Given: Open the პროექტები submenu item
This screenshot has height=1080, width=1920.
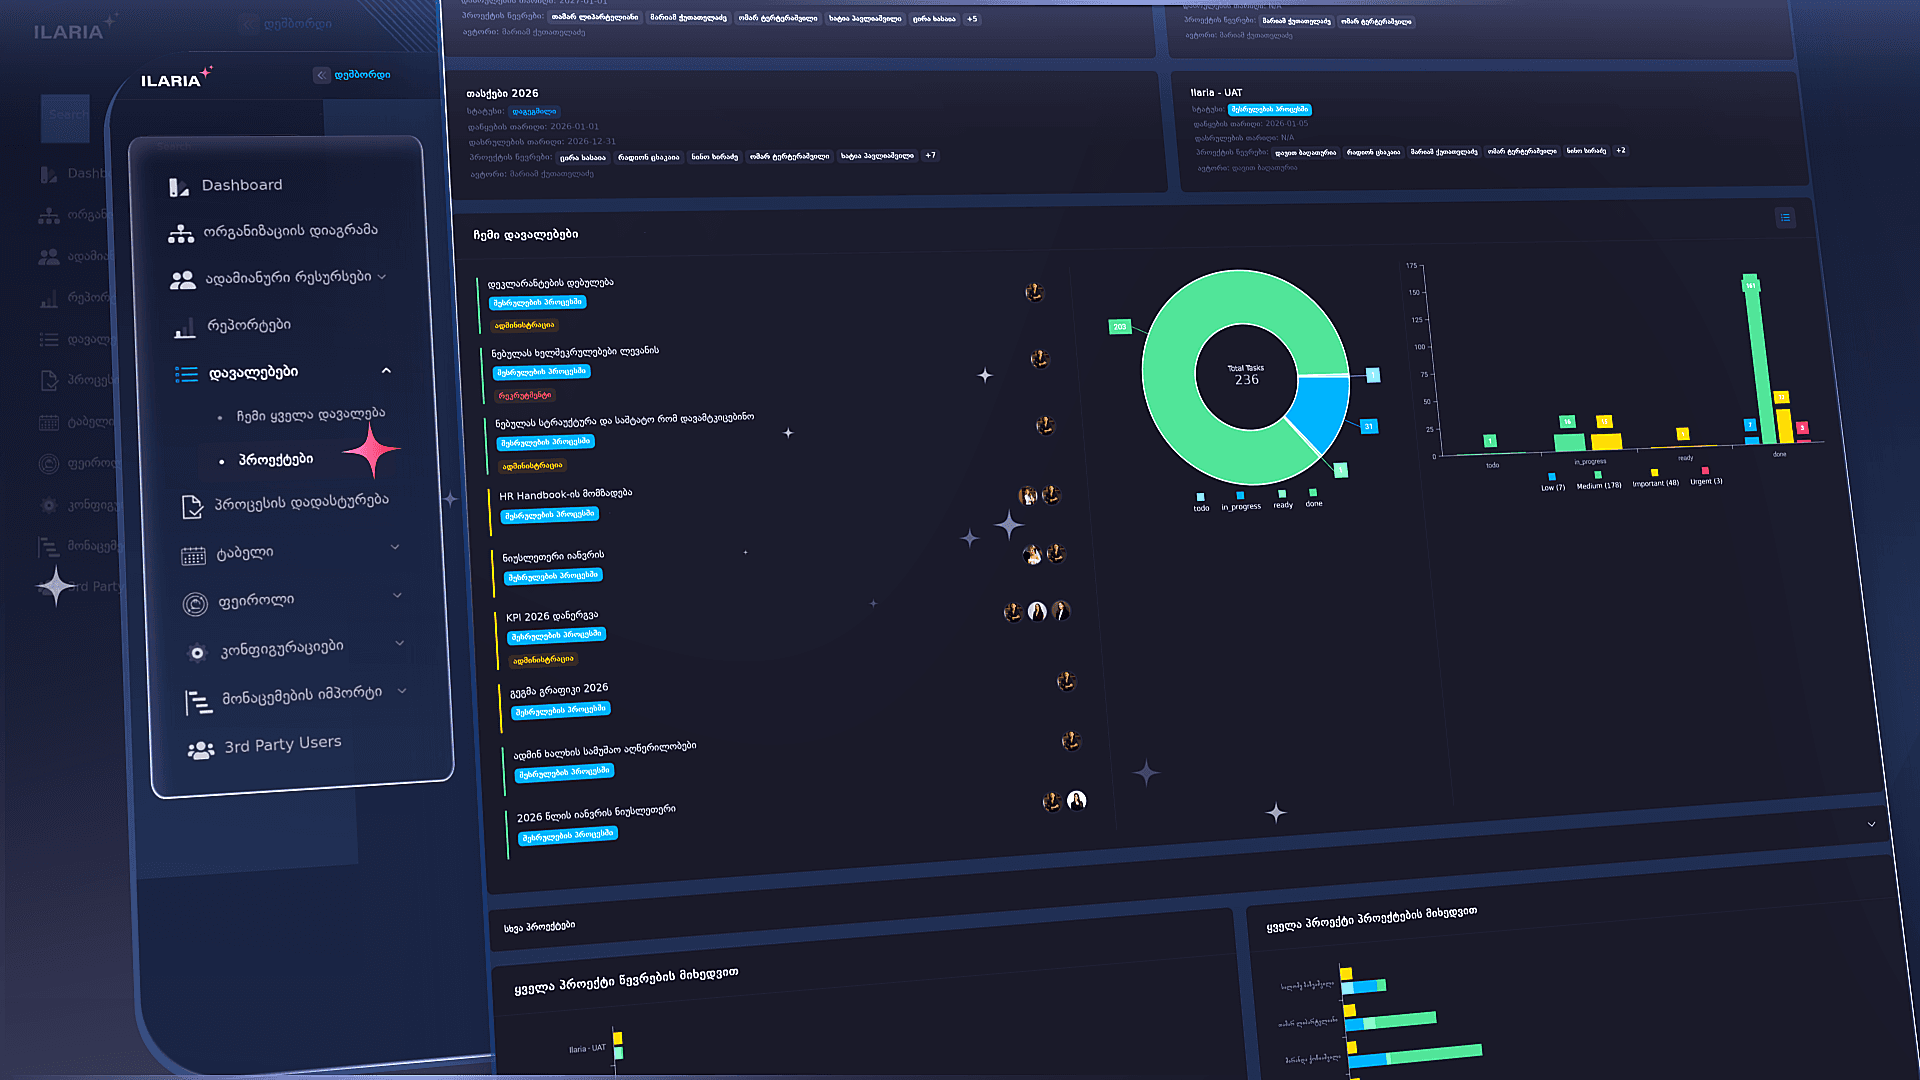Looking at the screenshot, I should pyautogui.click(x=276, y=460).
